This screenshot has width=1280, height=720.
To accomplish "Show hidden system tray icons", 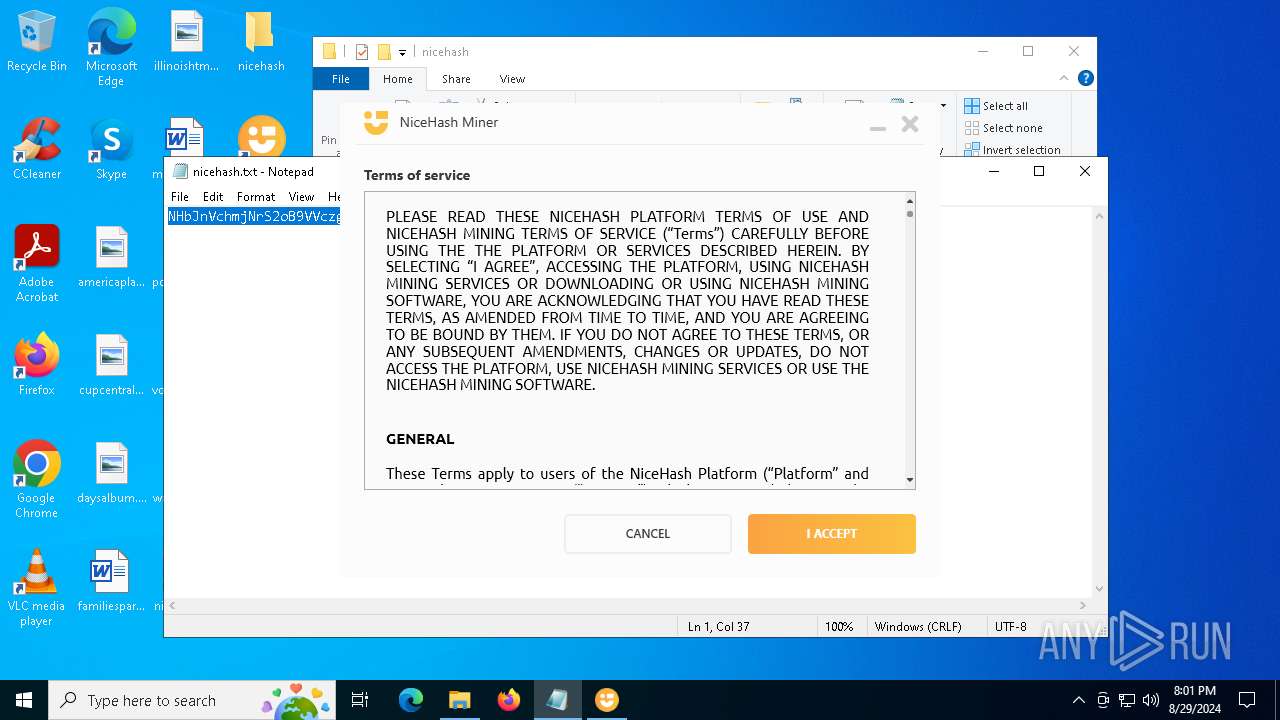I will click(x=1078, y=700).
